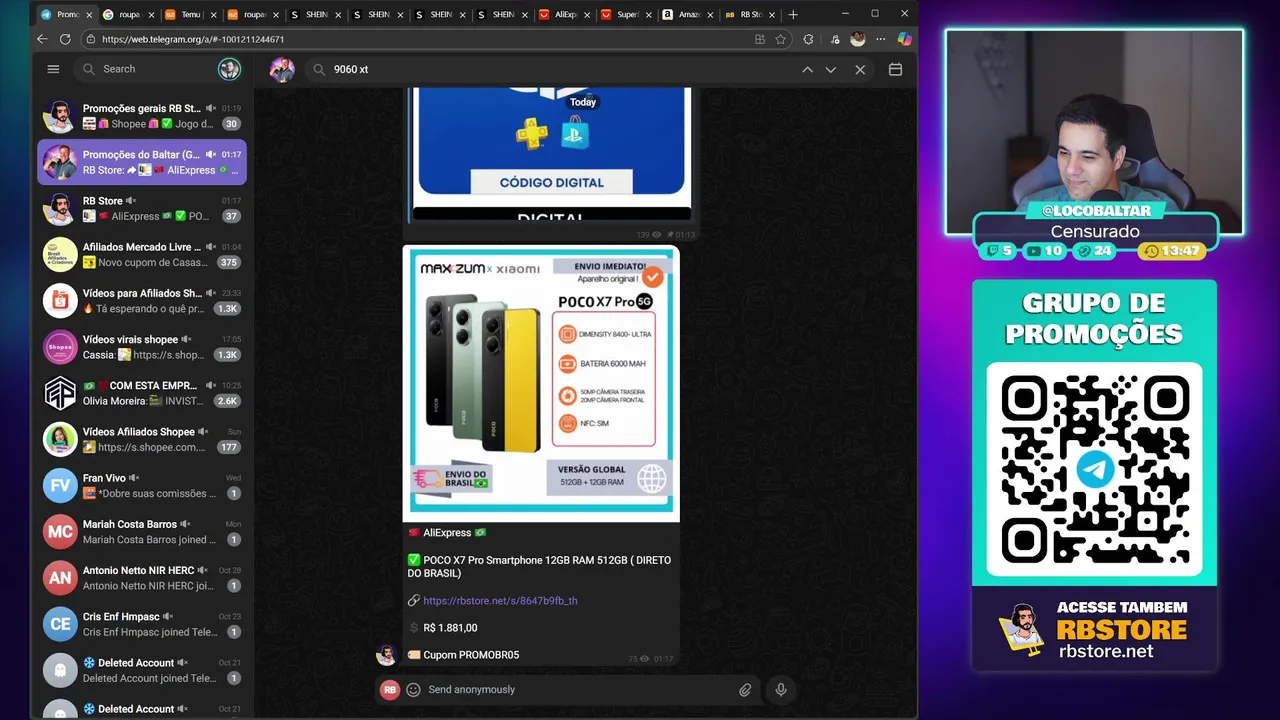1280x720 pixels.
Task: Click the Search chats field
Action: click(x=145, y=69)
